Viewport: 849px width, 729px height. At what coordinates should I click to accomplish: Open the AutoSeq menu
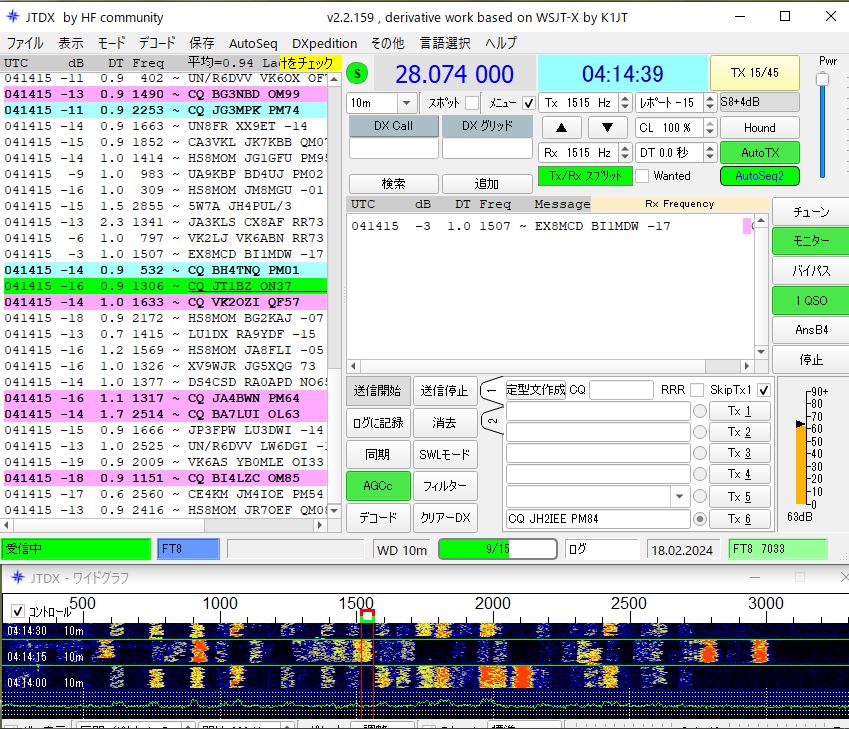[x=253, y=43]
